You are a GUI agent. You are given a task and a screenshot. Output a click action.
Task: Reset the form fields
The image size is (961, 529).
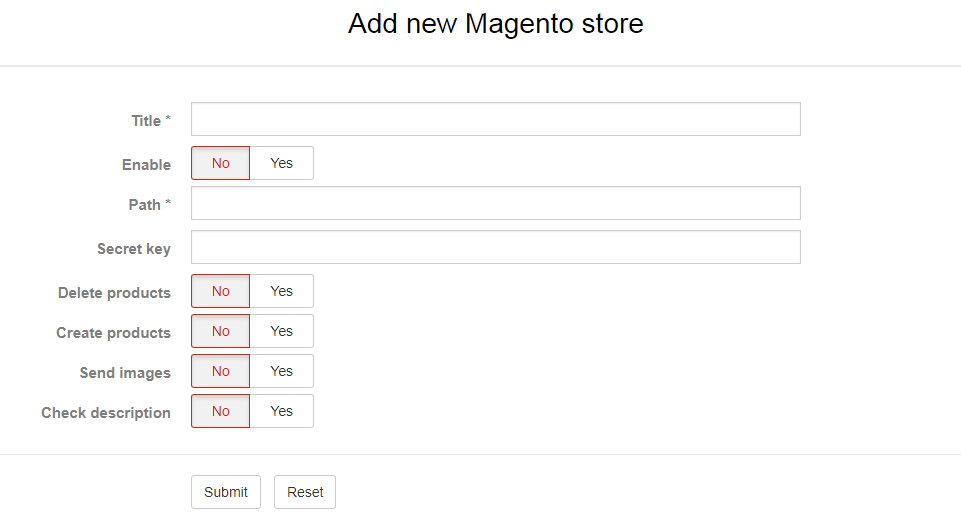tap(305, 492)
